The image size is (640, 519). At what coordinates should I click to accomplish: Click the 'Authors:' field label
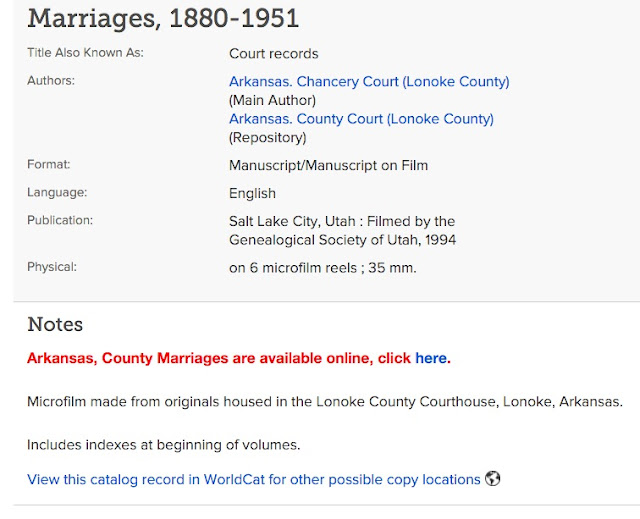pyautogui.click(x=51, y=80)
